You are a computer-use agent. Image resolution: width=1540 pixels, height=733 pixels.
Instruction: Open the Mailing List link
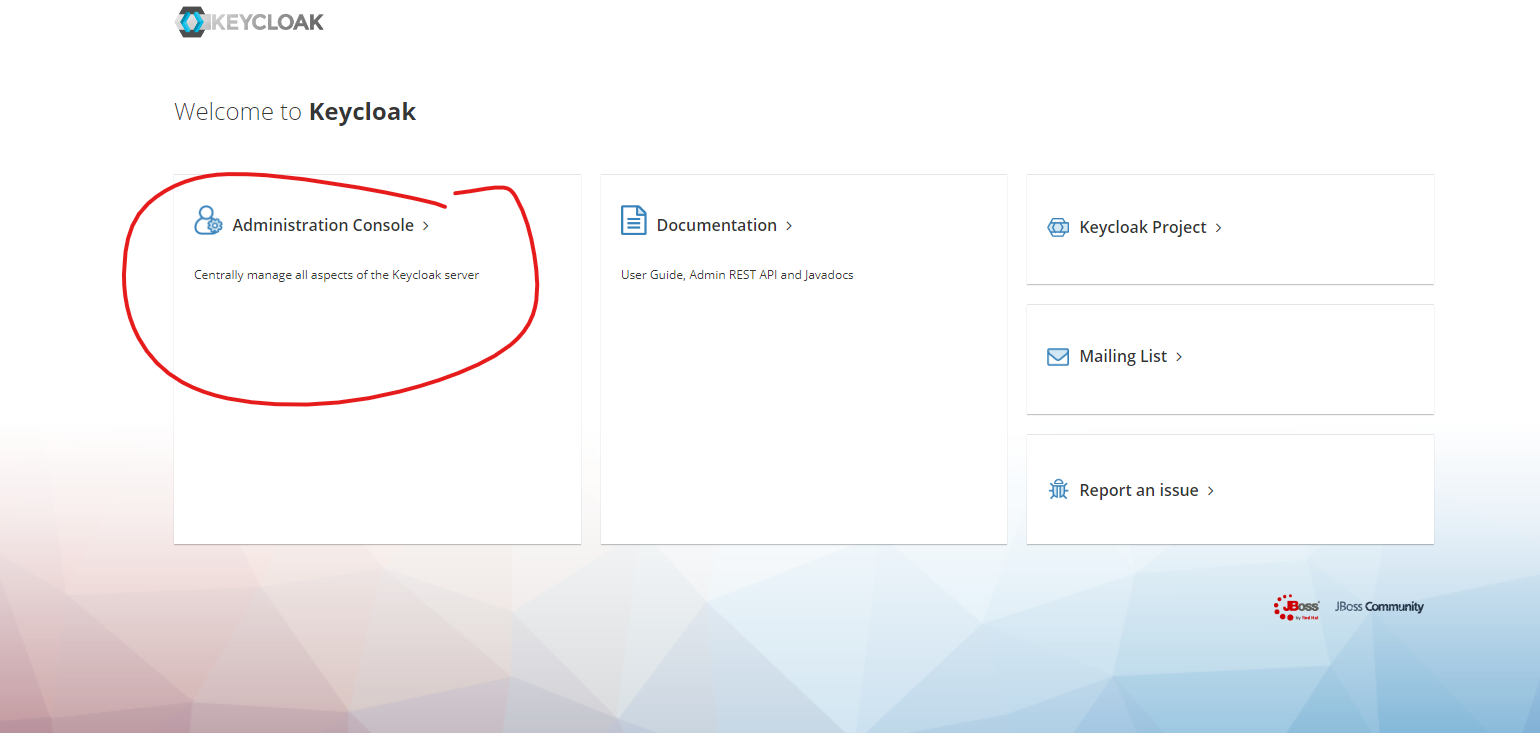pyautogui.click(x=1123, y=356)
